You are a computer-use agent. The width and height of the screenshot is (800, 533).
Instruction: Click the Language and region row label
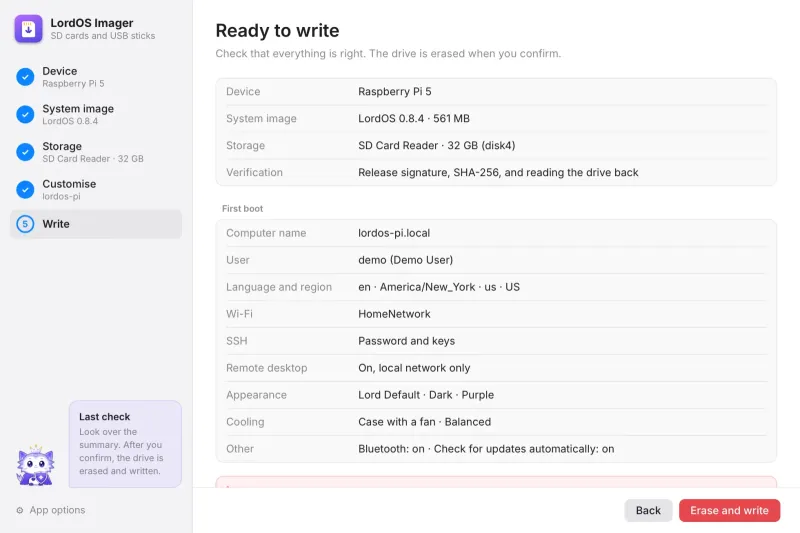point(279,287)
